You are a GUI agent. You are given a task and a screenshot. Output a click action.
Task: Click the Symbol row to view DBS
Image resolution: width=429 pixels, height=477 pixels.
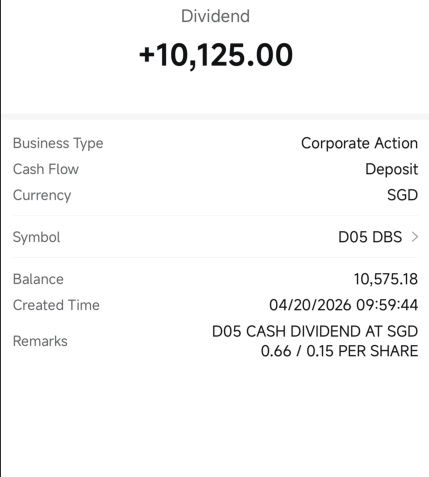point(215,237)
